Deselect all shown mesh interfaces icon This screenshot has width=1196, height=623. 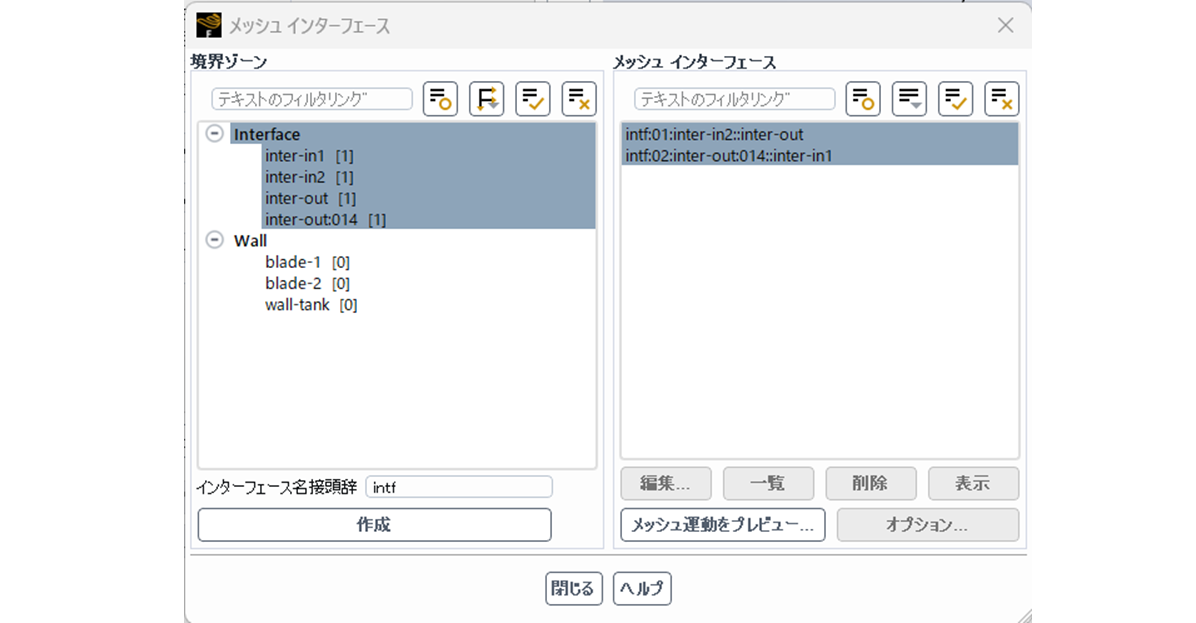pyautogui.click(x=1001, y=99)
